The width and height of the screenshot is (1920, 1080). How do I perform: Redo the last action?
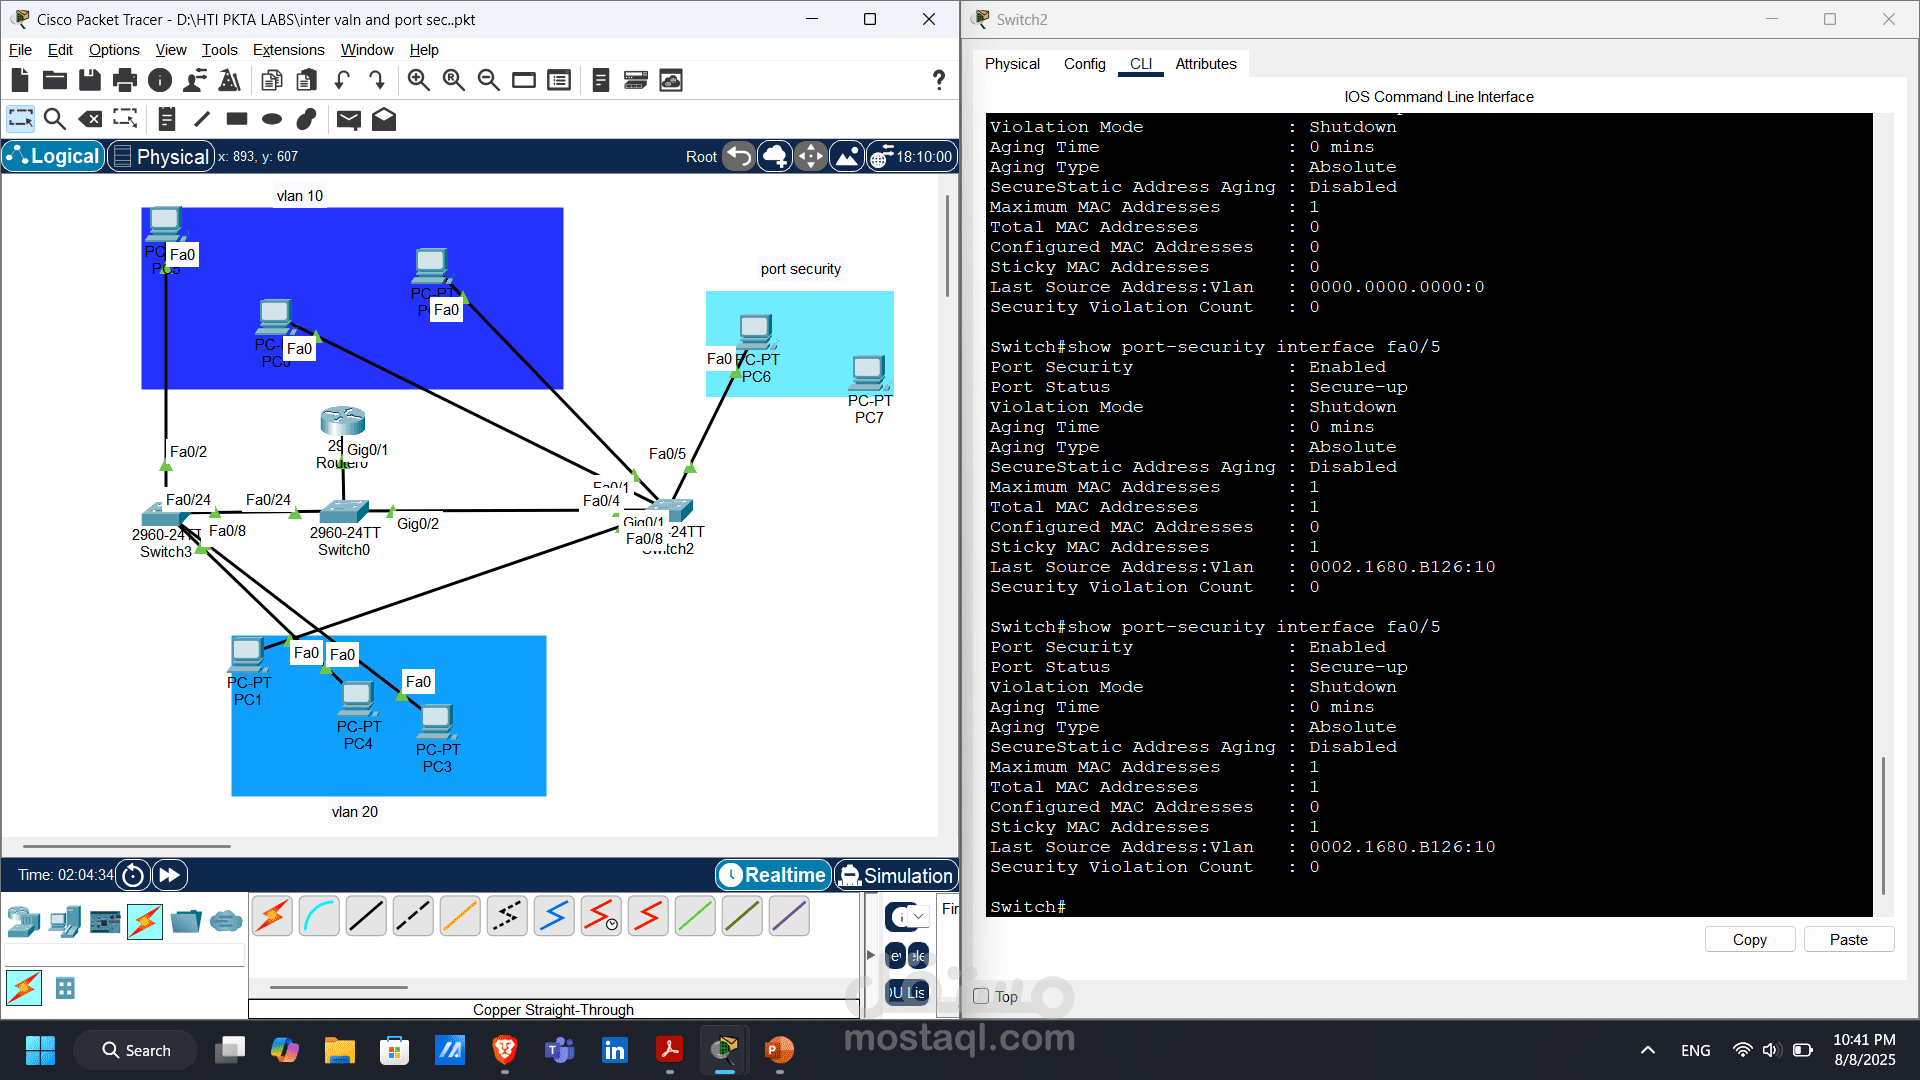pyautogui.click(x=377, y=80)
